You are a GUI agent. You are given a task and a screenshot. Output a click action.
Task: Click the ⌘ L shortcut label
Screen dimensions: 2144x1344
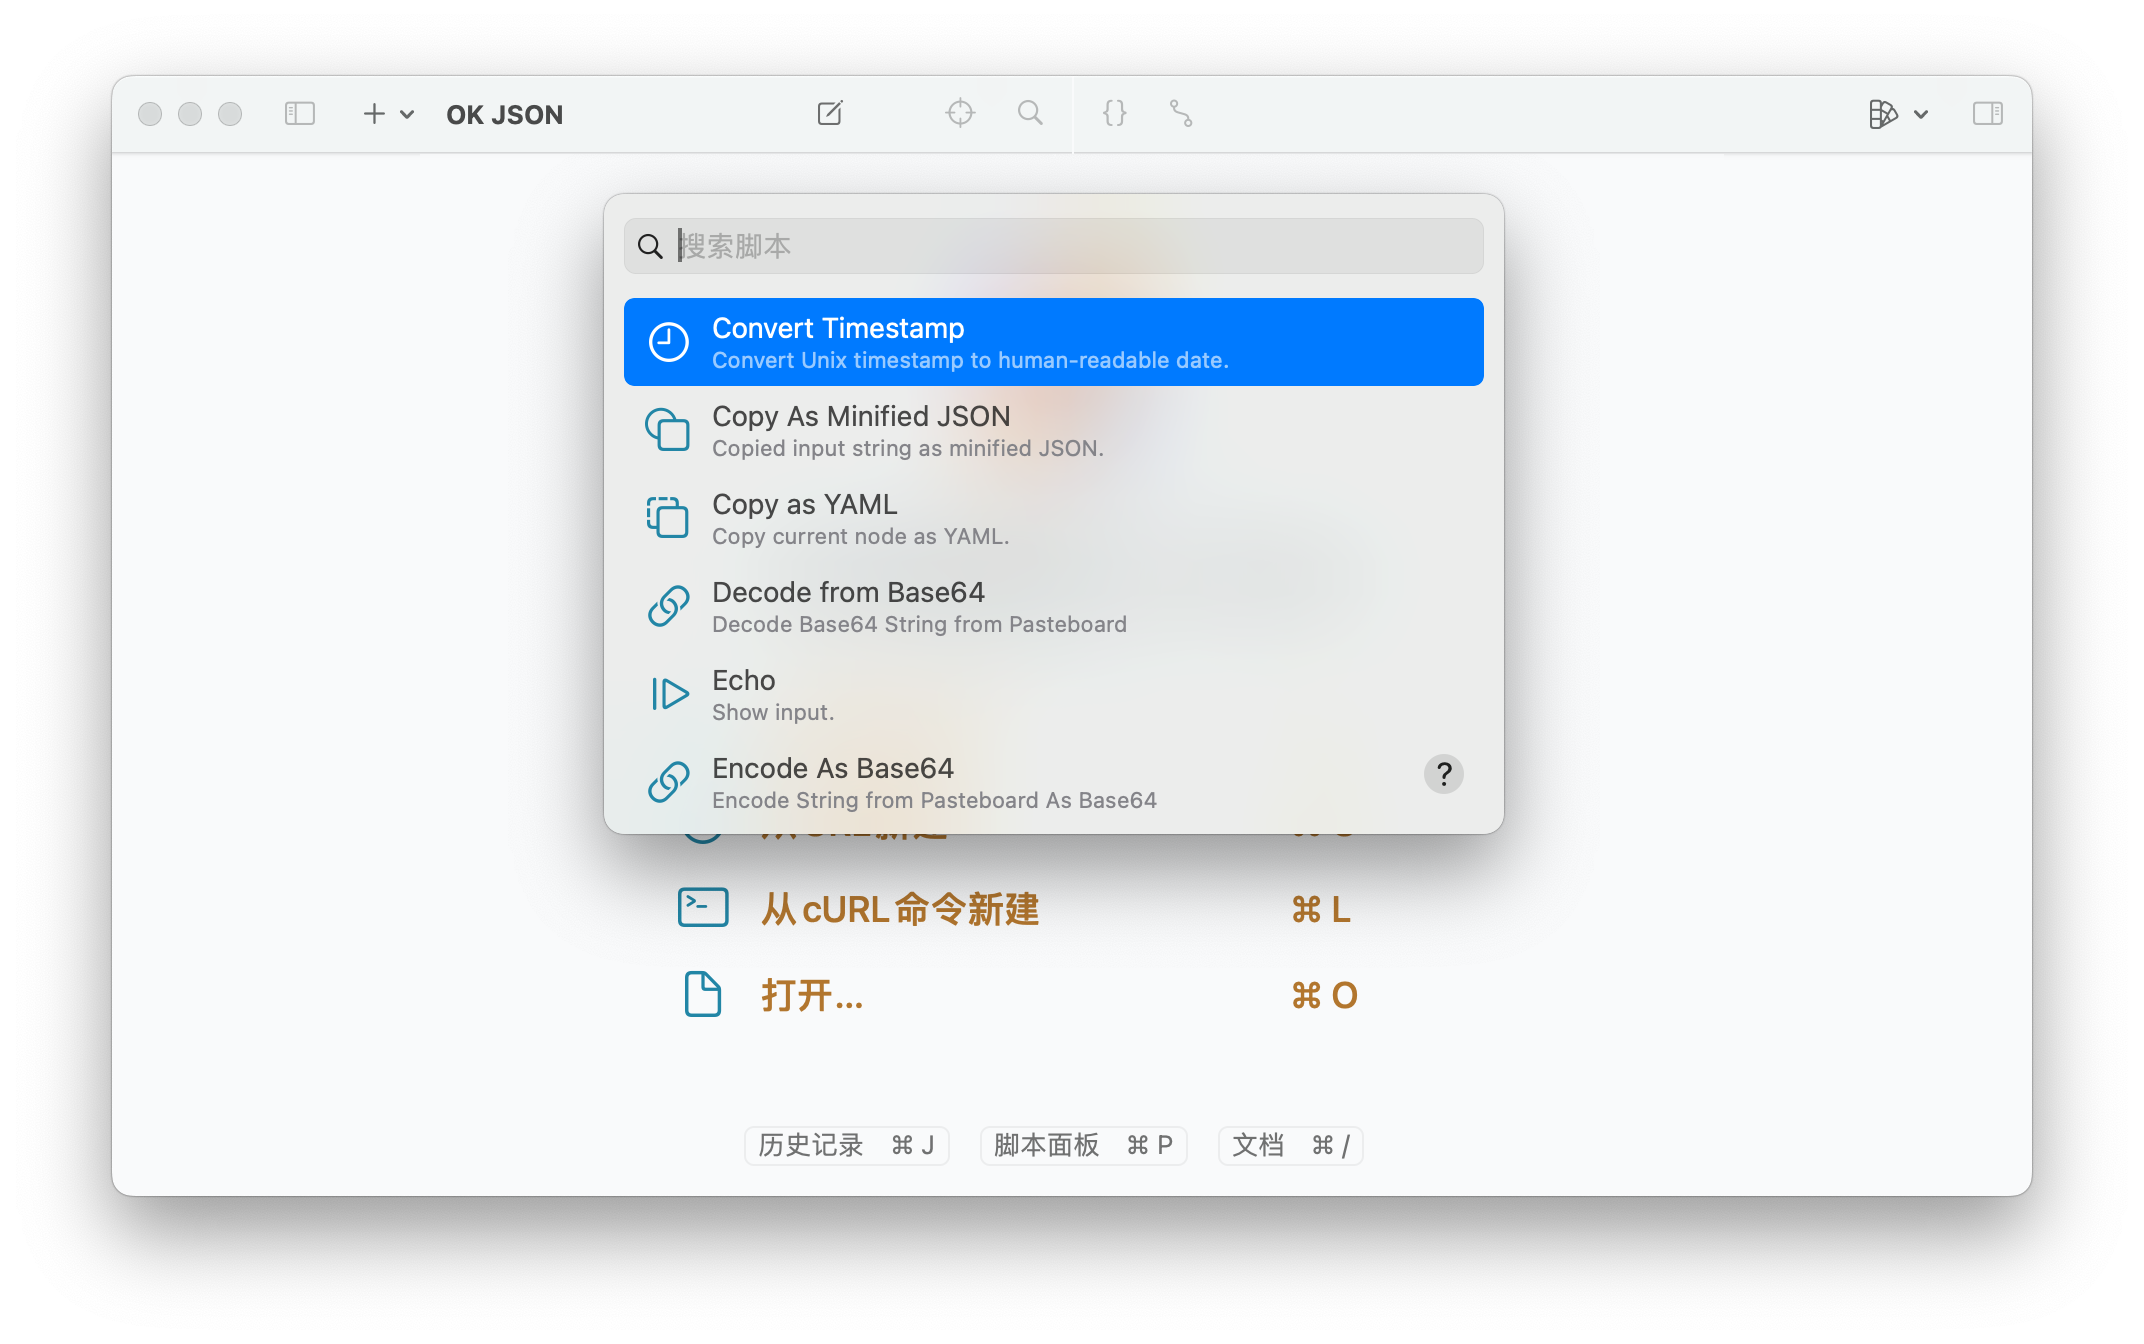1321,910
